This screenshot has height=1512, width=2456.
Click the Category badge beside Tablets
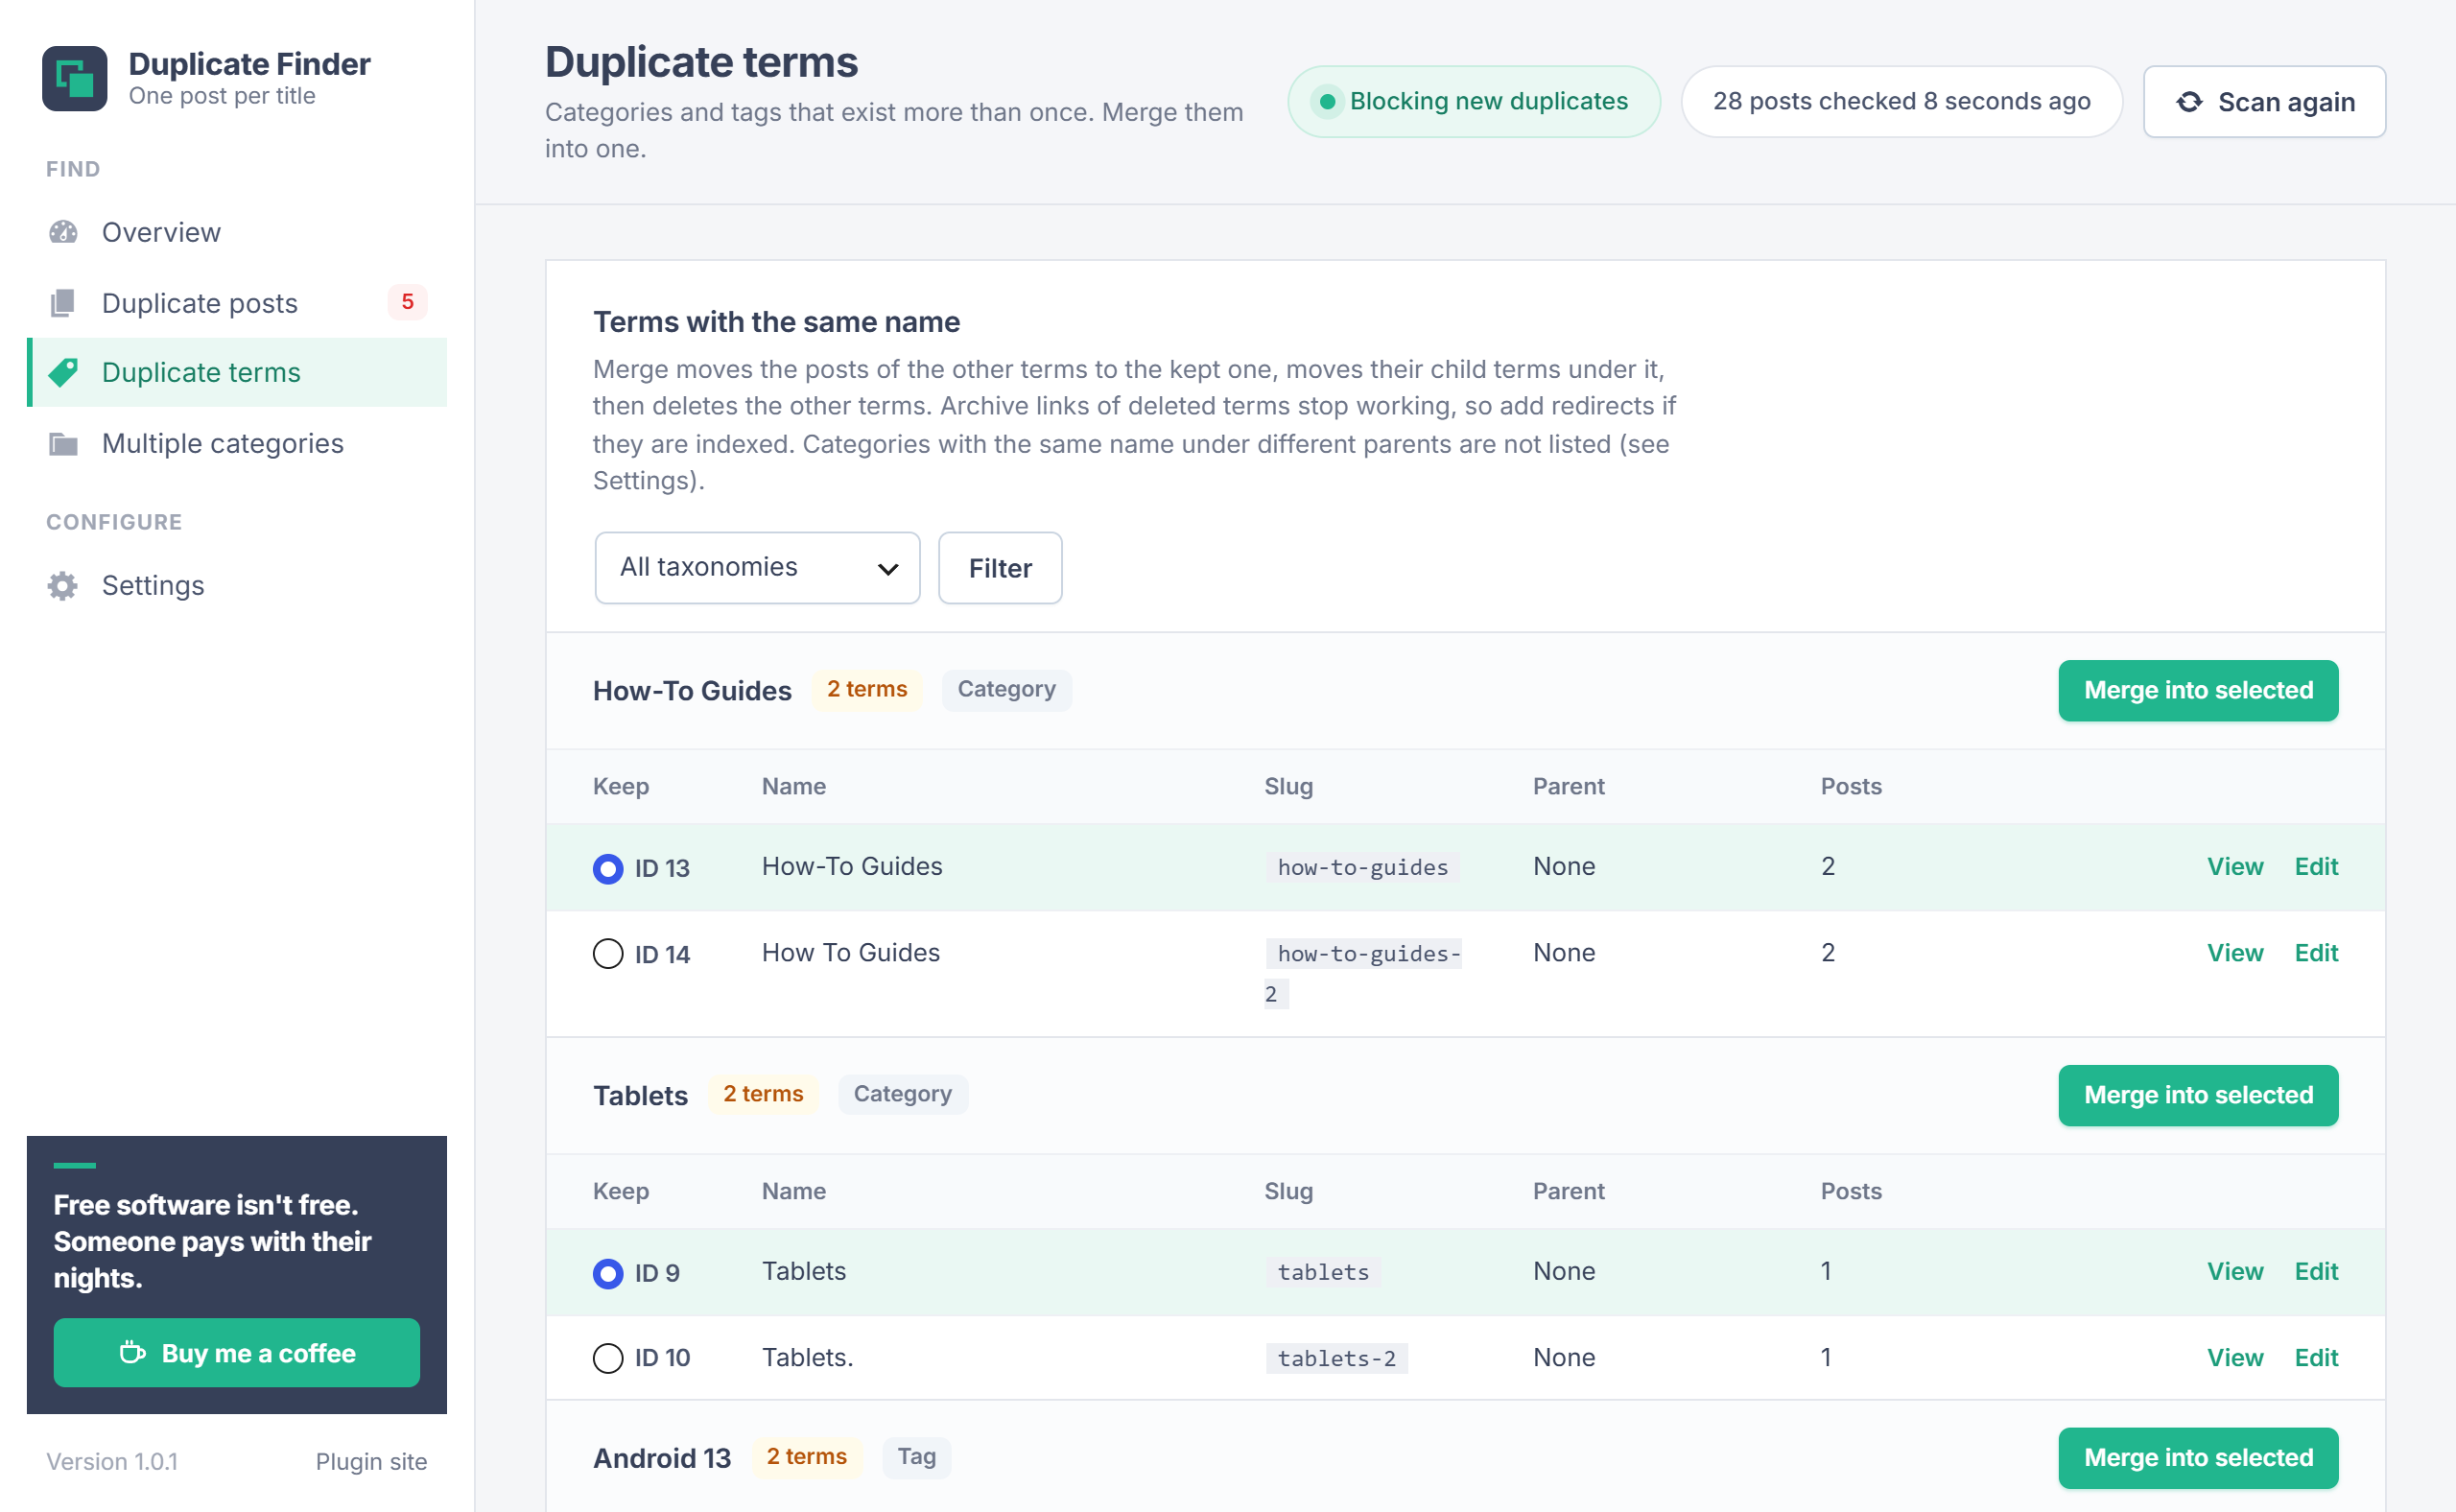pyautogui.click(x=902, y=1094)
